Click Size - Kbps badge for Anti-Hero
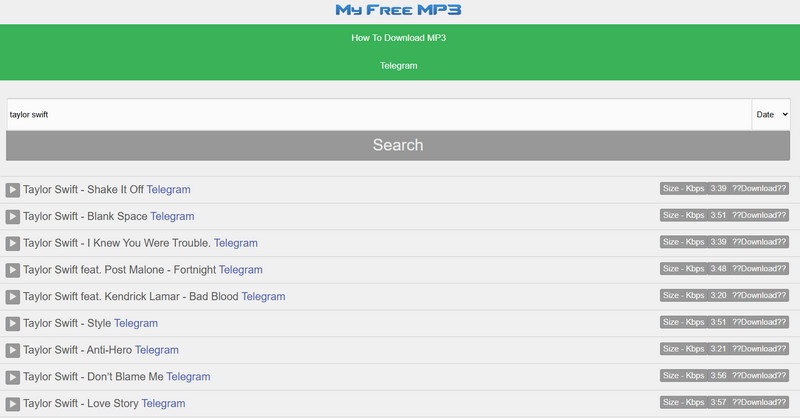This screenshot has height=418, width=800. coord(684,349)
